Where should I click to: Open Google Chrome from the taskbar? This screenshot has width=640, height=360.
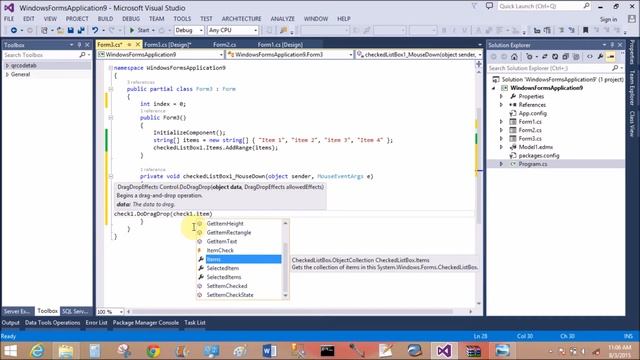[153, 351]
